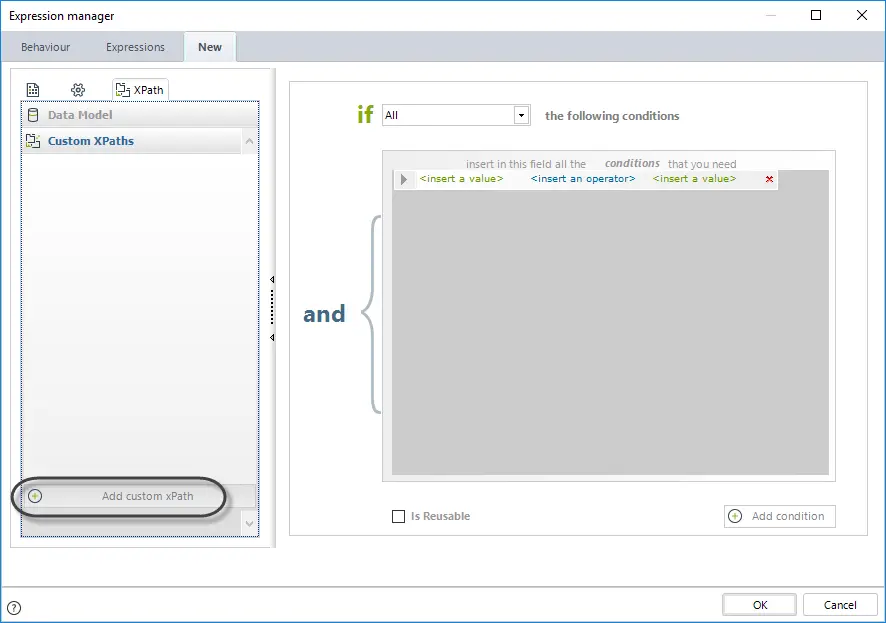Click the first 'insert a value' placeholder

point(461,179)
